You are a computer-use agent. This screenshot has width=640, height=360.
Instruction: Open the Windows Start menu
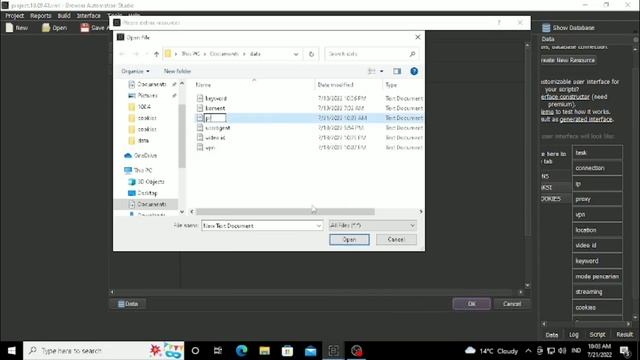pyautogui.click(x=11, y=351)
